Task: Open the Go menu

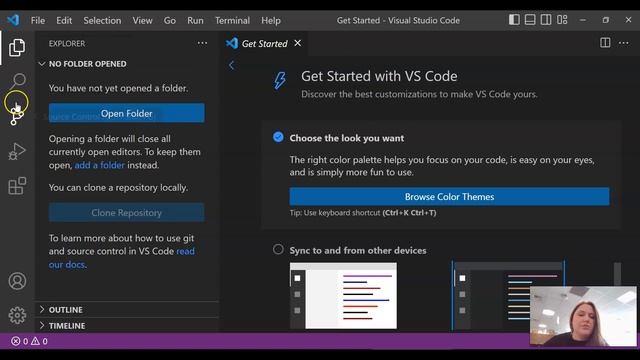Action: tap(170, 20)
